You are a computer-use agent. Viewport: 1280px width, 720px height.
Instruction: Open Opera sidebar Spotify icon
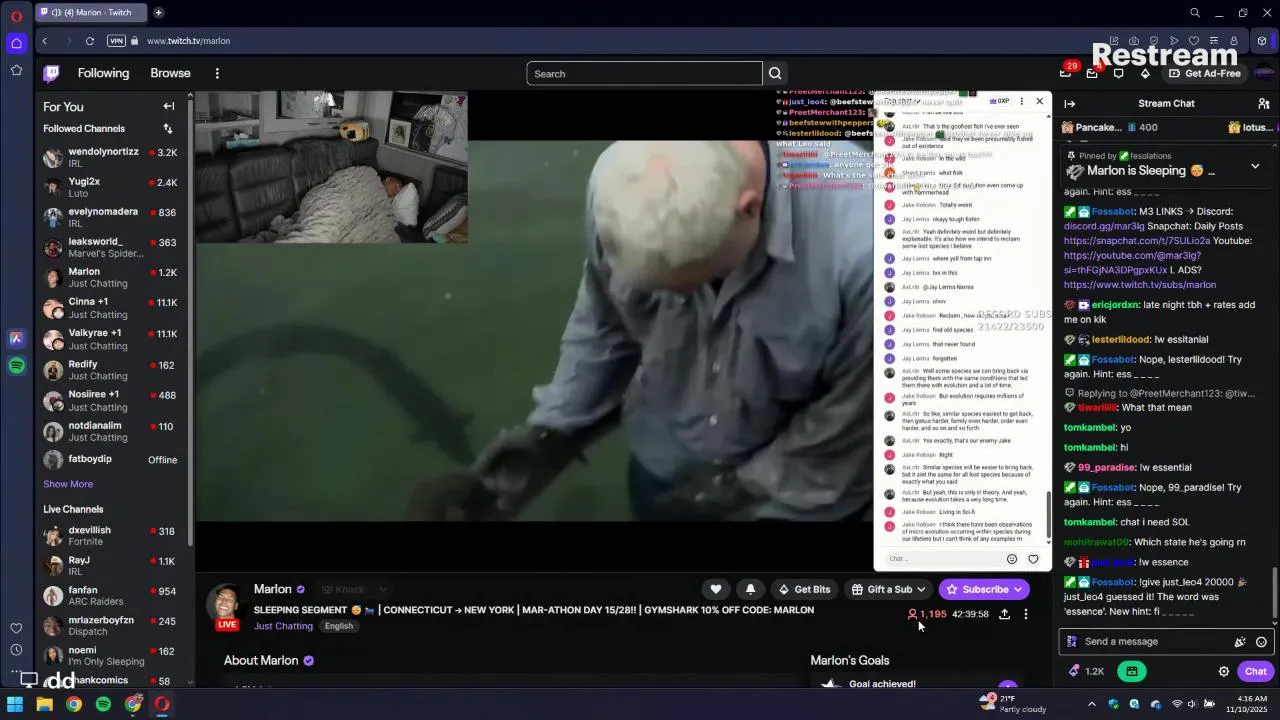coord(16,366)
